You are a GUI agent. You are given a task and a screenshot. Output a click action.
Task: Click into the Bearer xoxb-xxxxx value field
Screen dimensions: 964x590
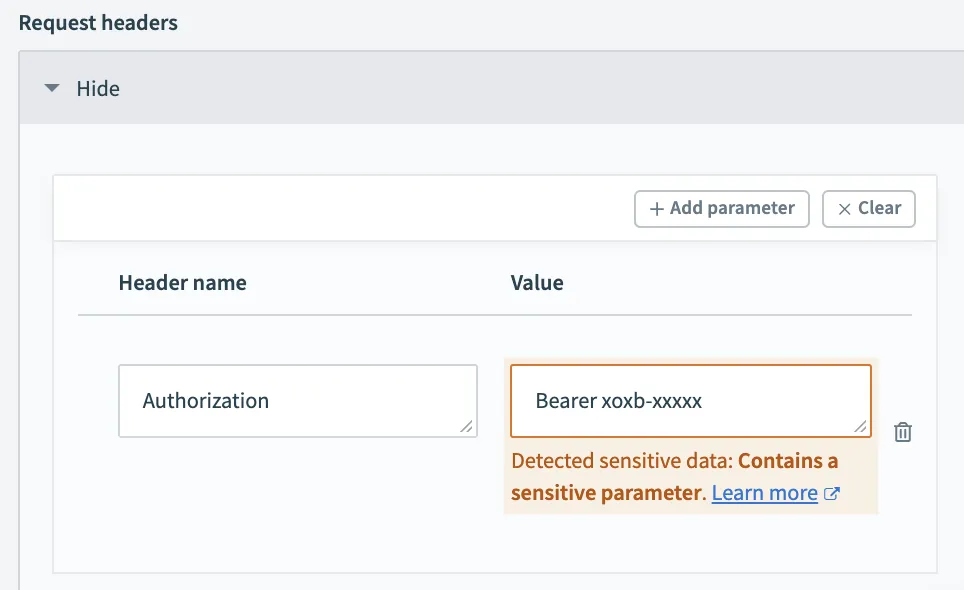680,400
